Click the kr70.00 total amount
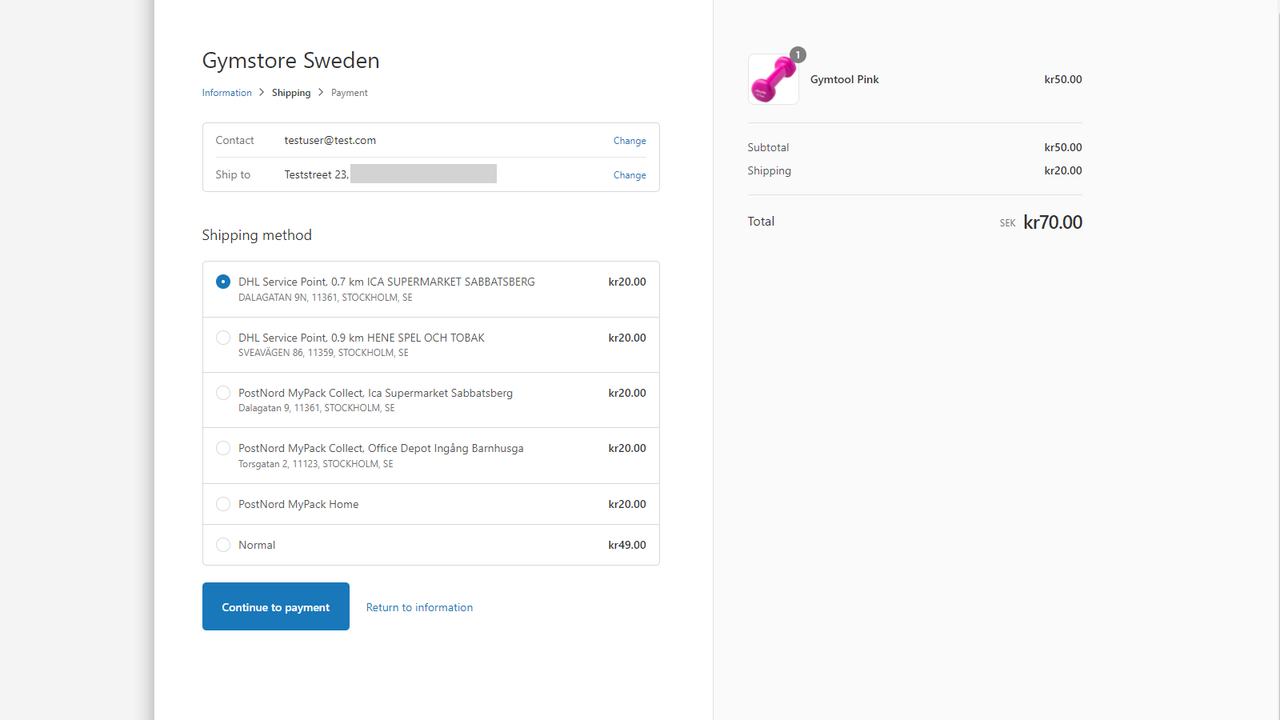Viewport: 1280px width, 720px height. [1053, 222]
